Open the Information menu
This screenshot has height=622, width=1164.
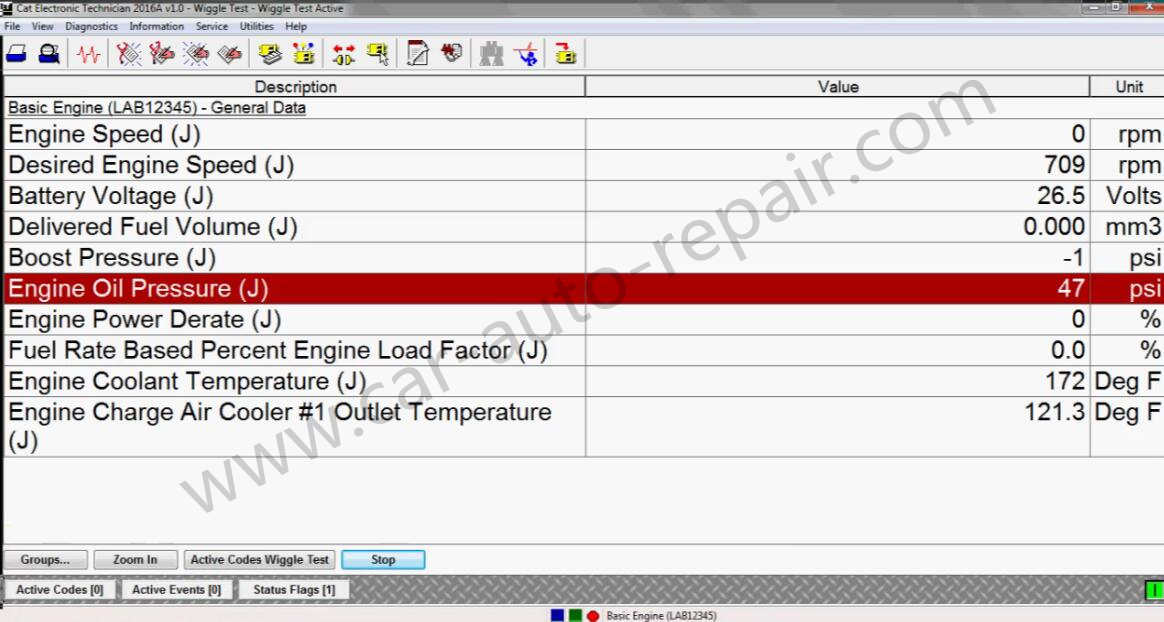[x=157, y=26]
